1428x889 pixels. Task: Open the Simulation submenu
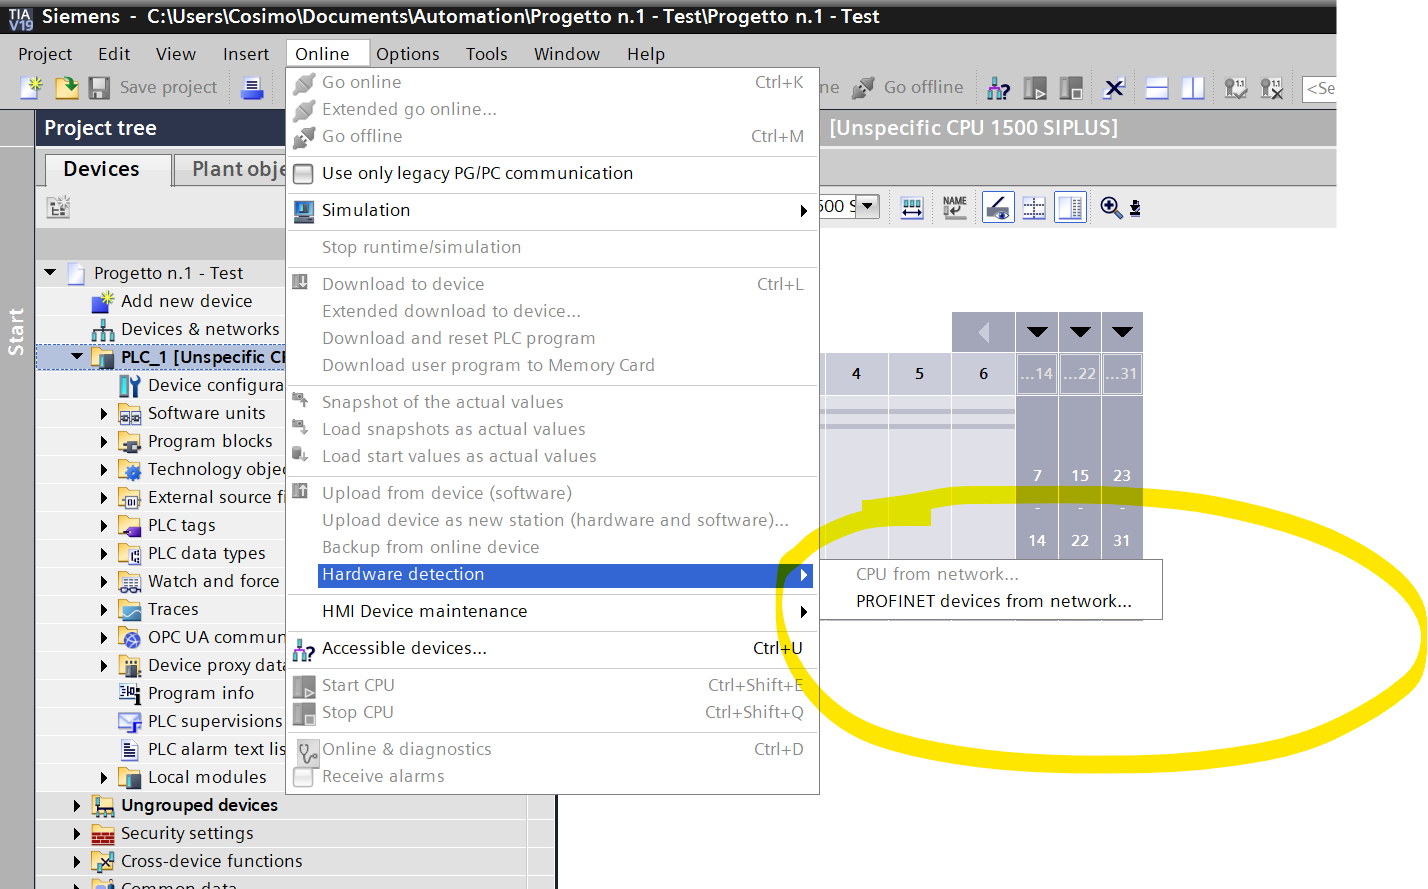[553, 210]
